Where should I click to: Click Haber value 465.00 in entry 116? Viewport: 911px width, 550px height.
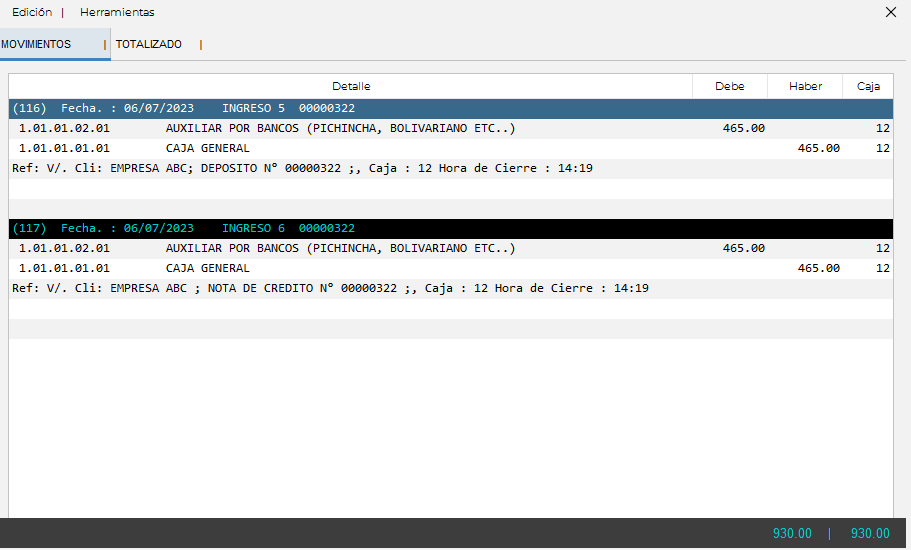[x=819, y=148]
